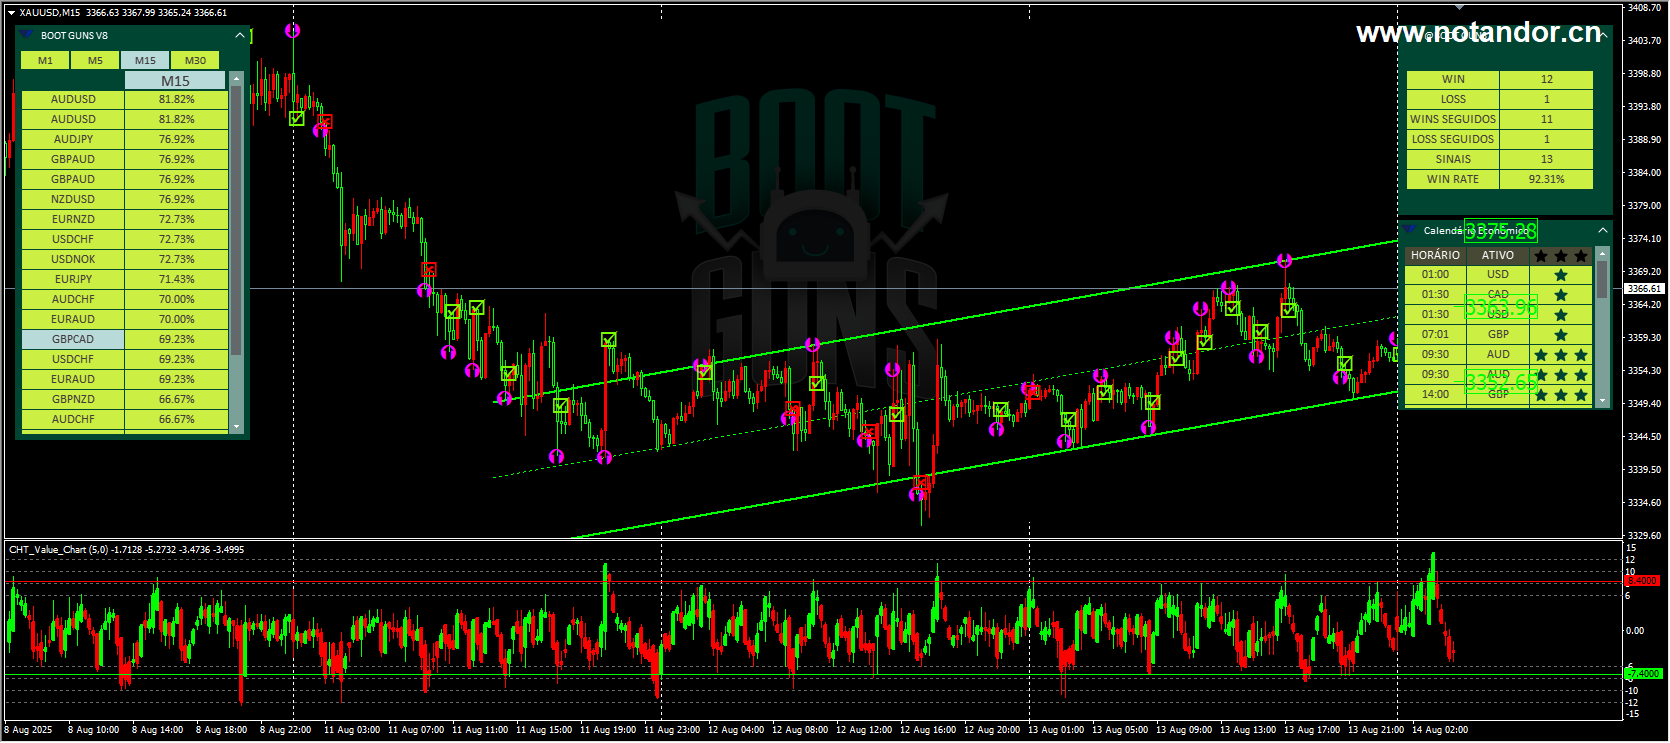This screenshot has height=743, width=1670.
Task: Collapse the Calendário Econômico panel
Action: coord(1603,230)
